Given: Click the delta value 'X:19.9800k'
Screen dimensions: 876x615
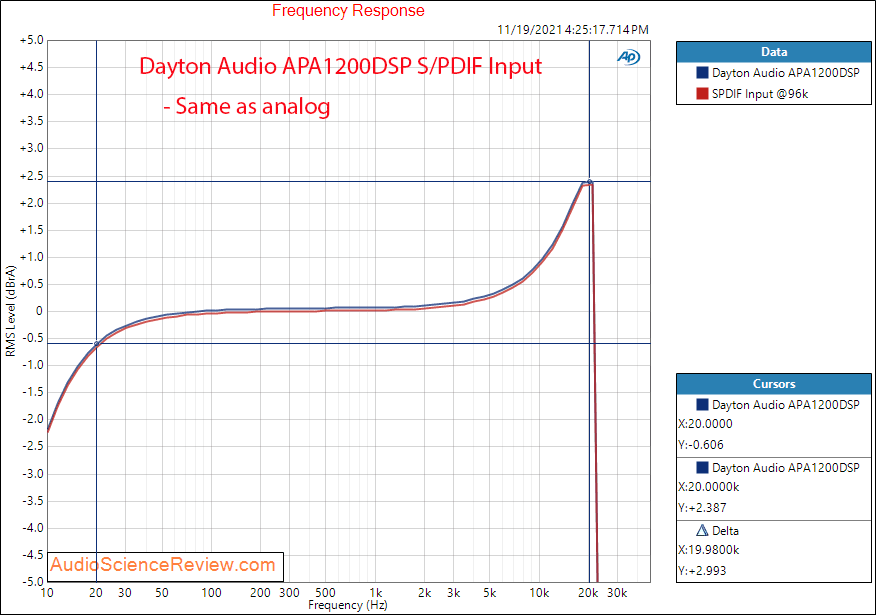Looking at the screenshot, I should 708,550.
